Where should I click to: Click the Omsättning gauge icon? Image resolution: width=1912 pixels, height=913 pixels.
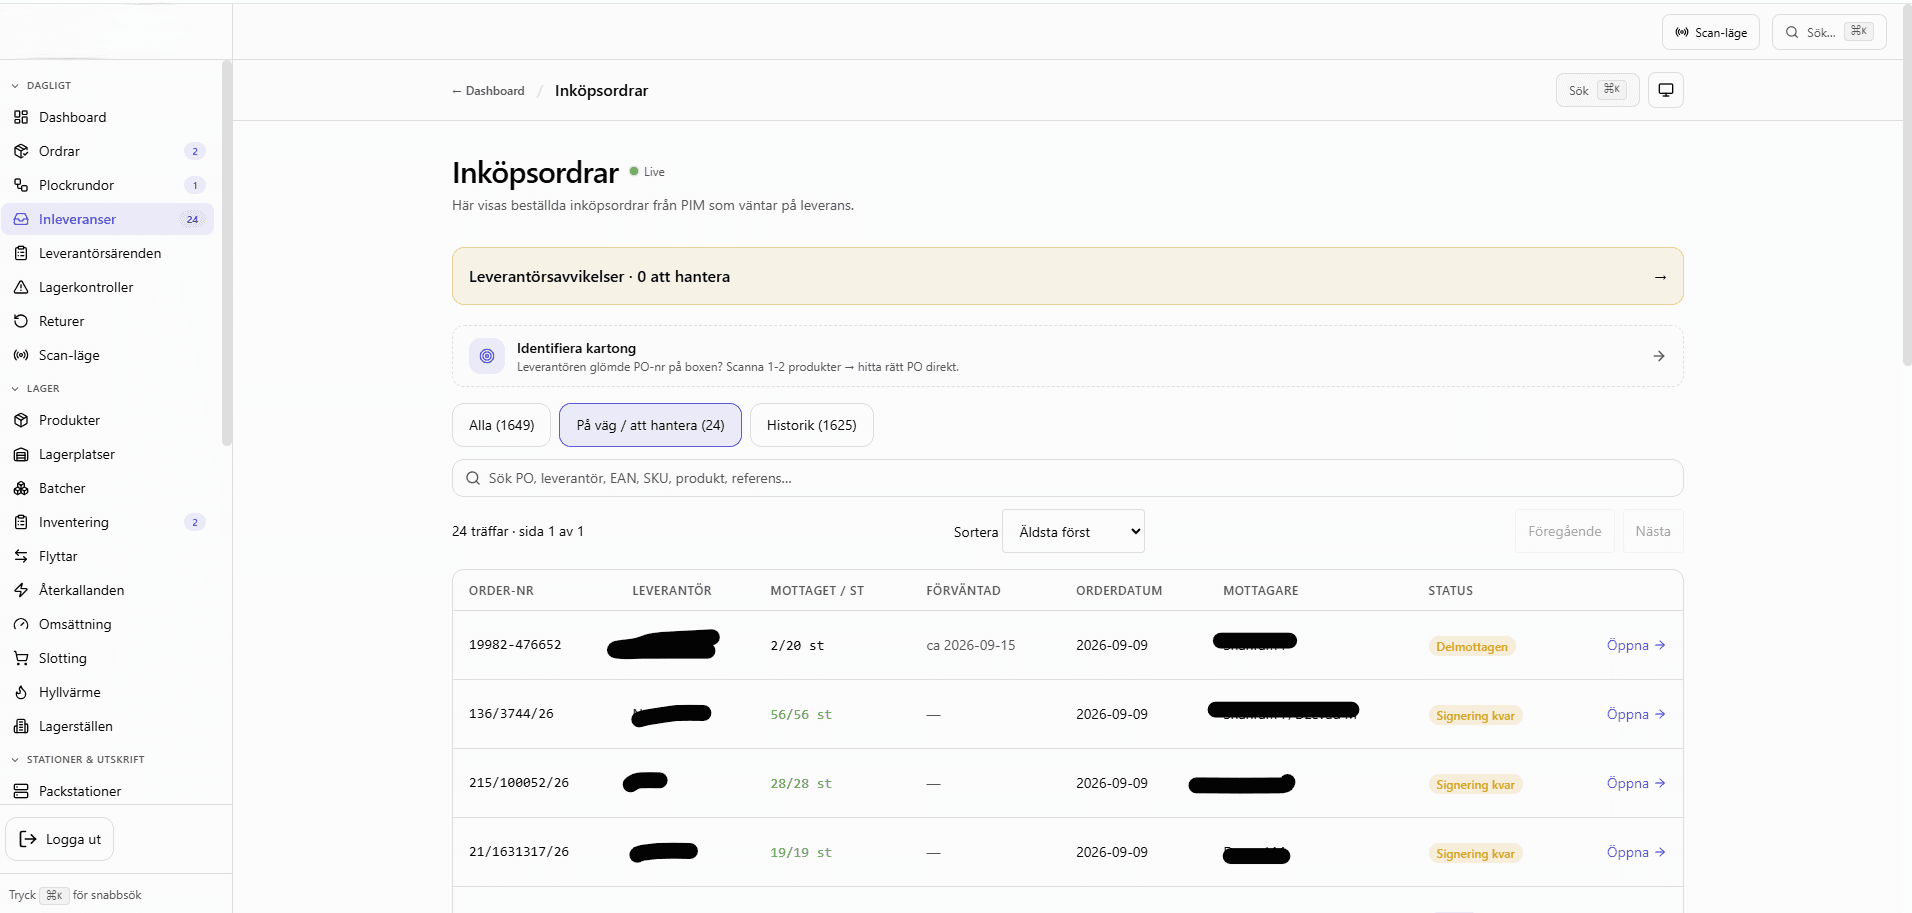[x=21, y=624]
